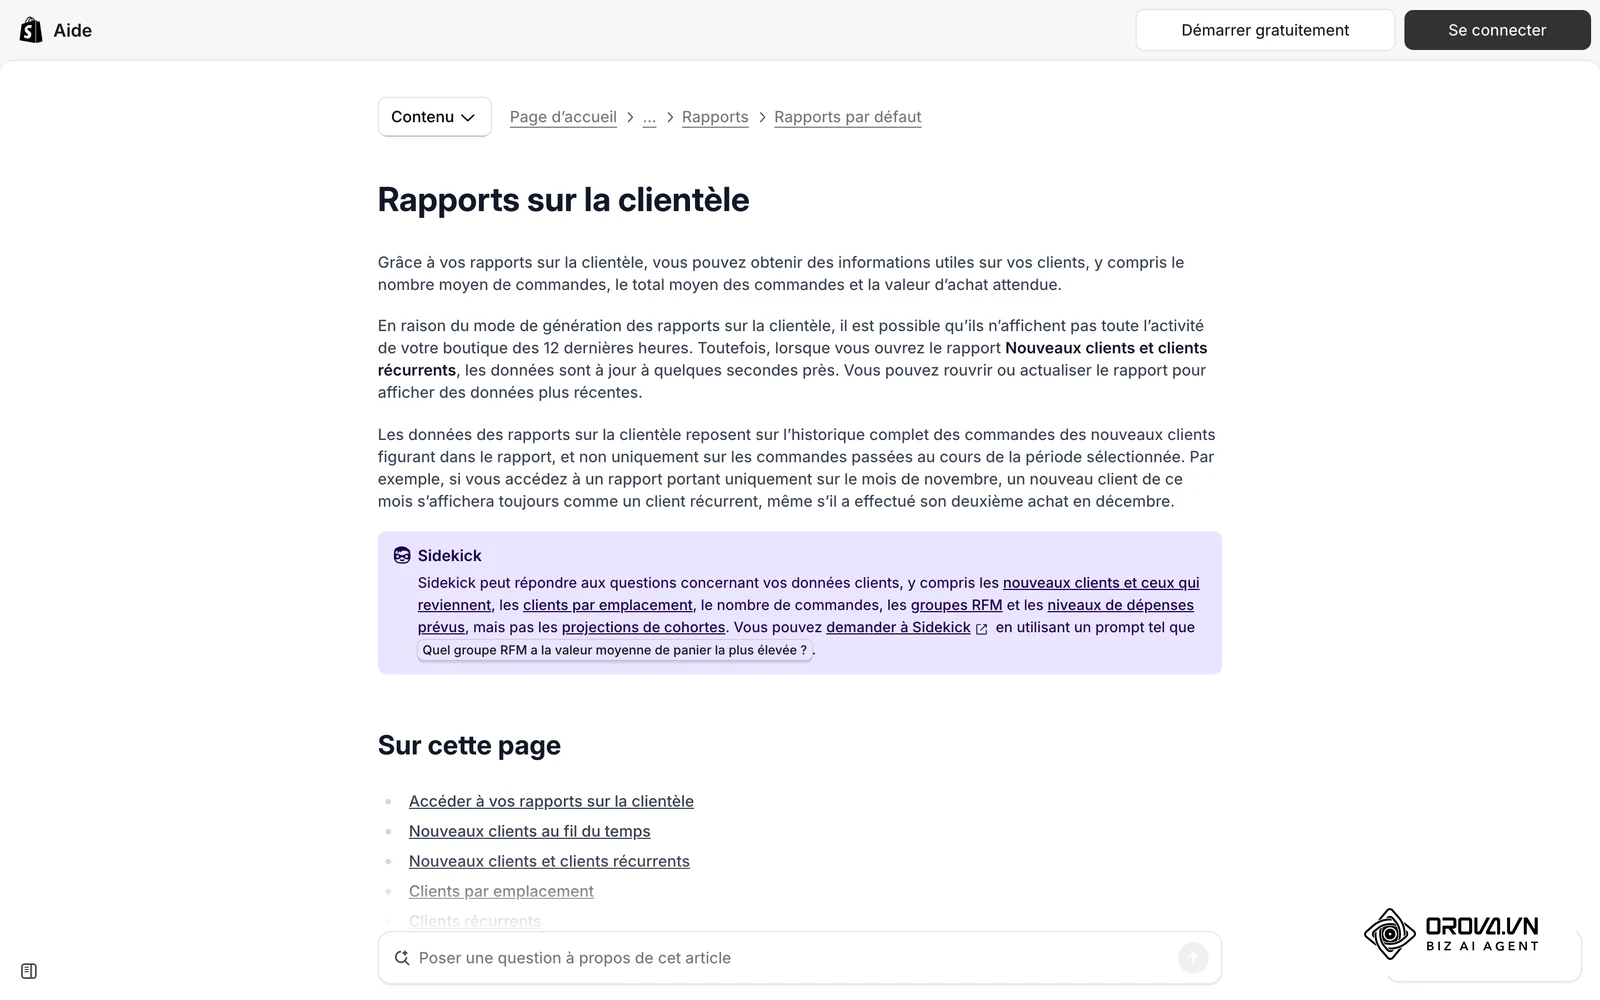Toggle the sidebar panel icon at bottom left
This screenshot has width=1600, height=1000.
(29, 971)
